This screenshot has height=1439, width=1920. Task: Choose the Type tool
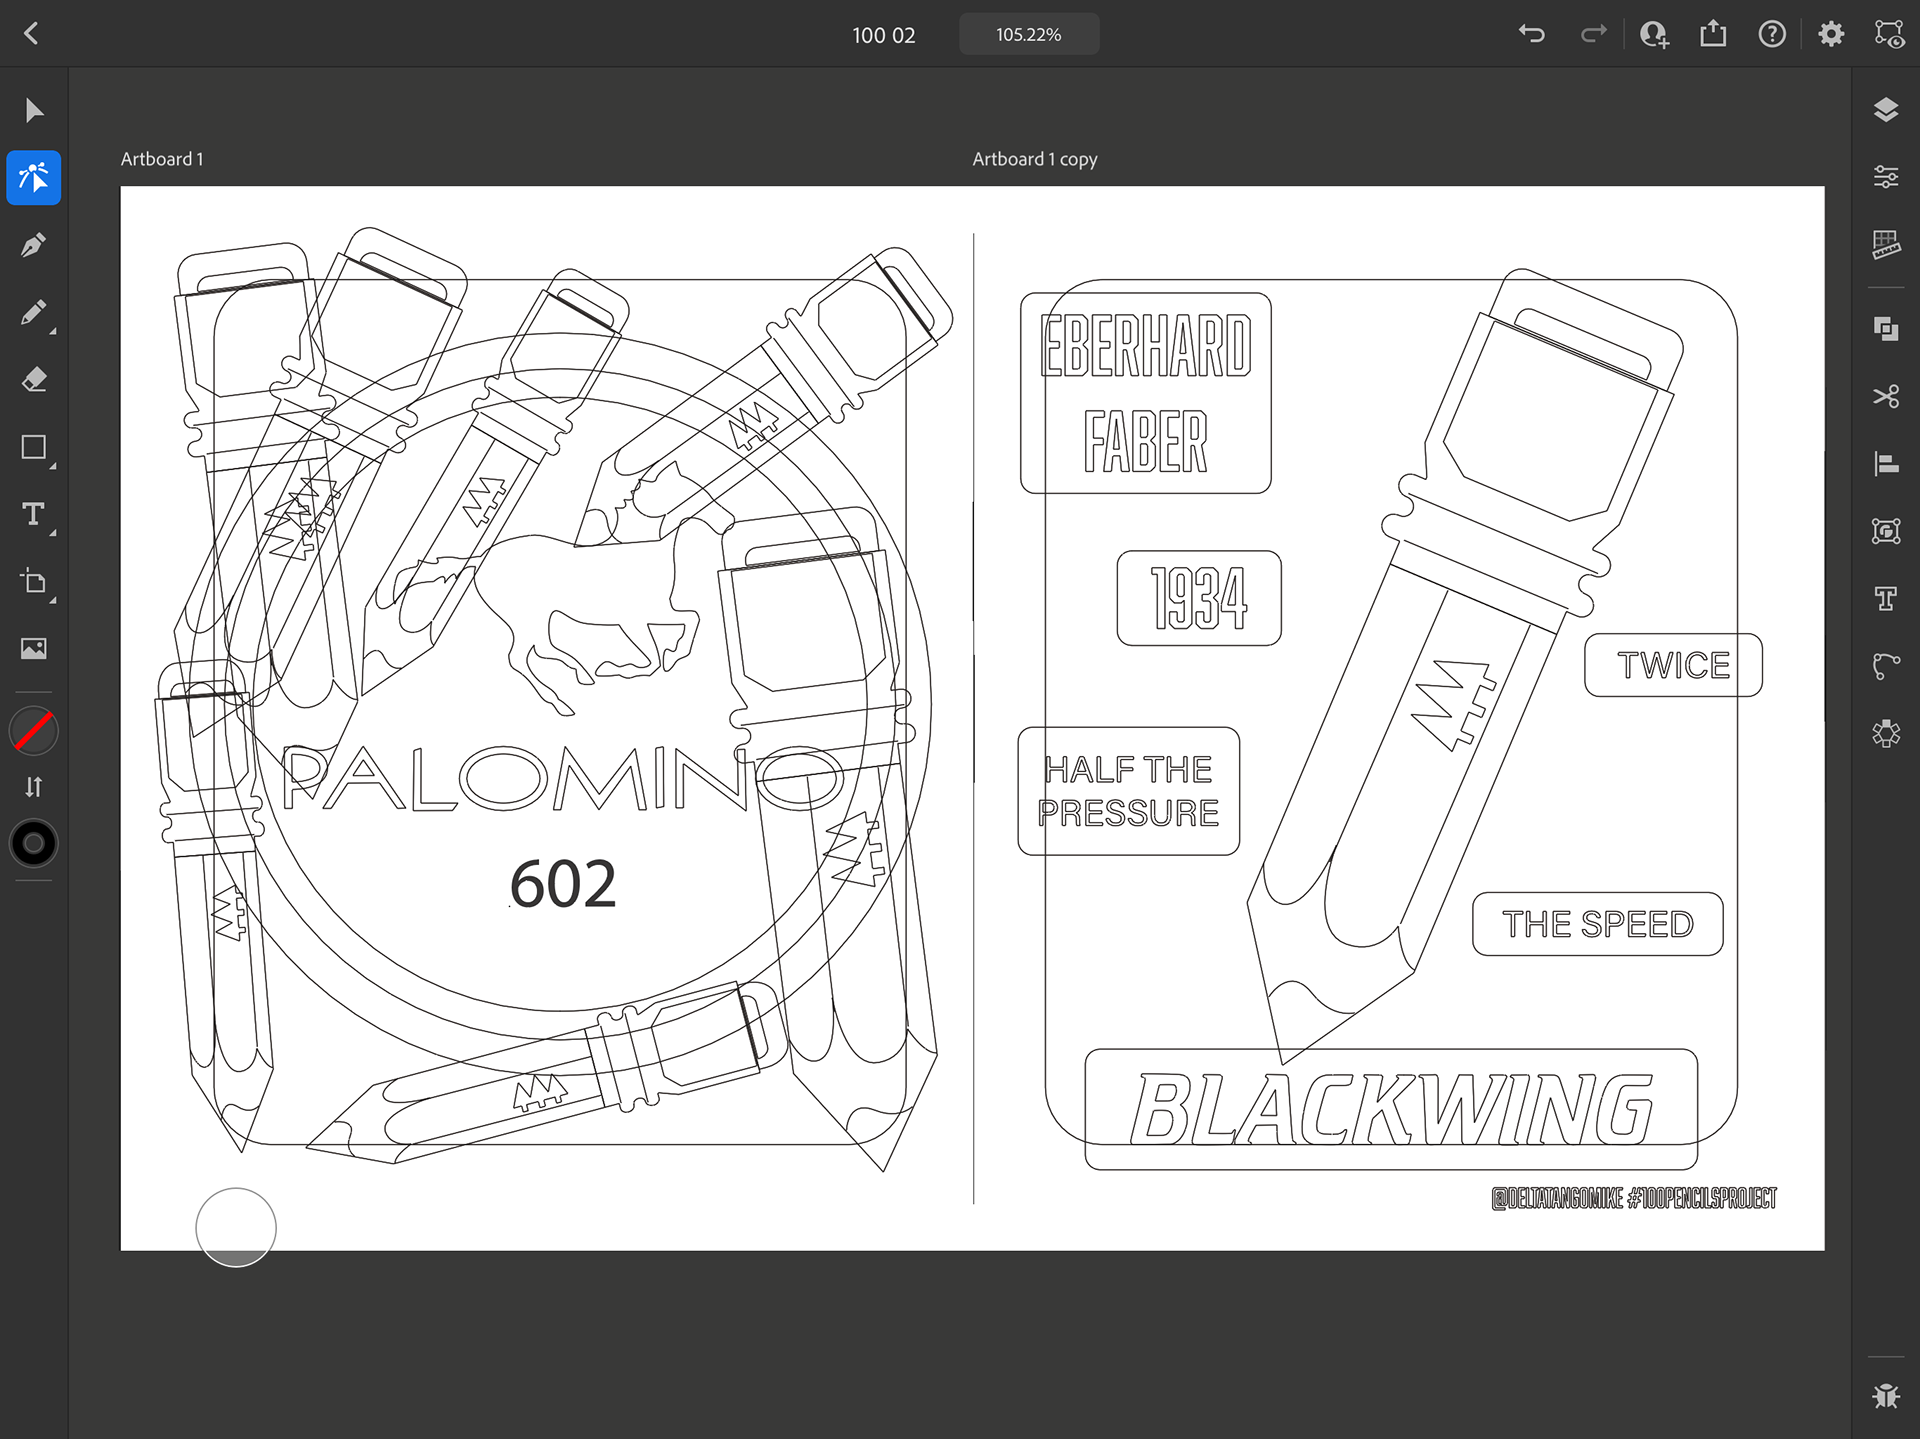34,514
